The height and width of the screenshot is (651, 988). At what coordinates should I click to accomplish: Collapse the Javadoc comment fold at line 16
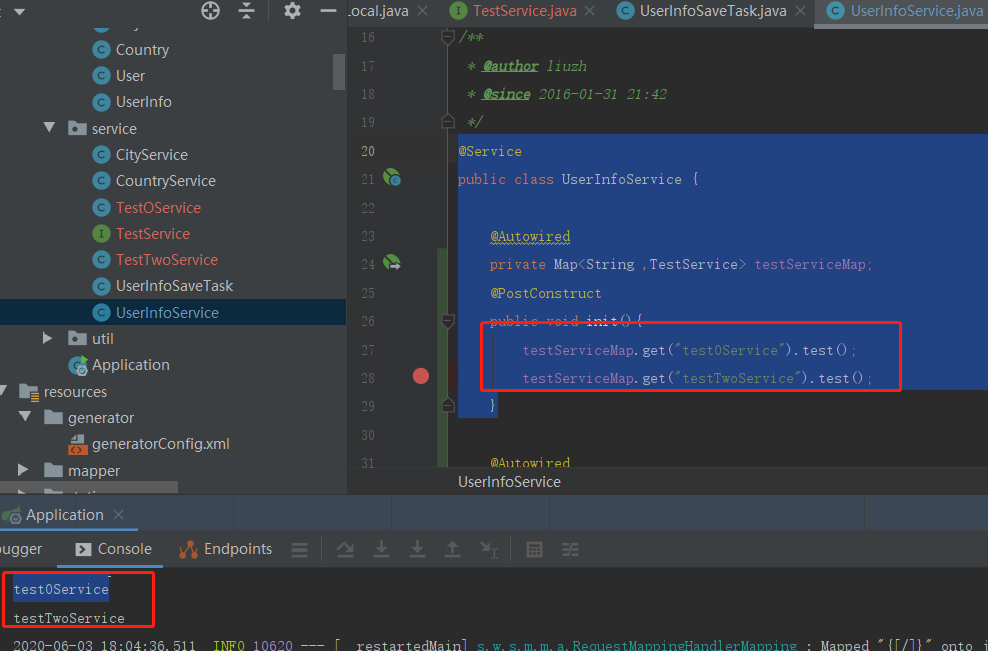[448, 37]
